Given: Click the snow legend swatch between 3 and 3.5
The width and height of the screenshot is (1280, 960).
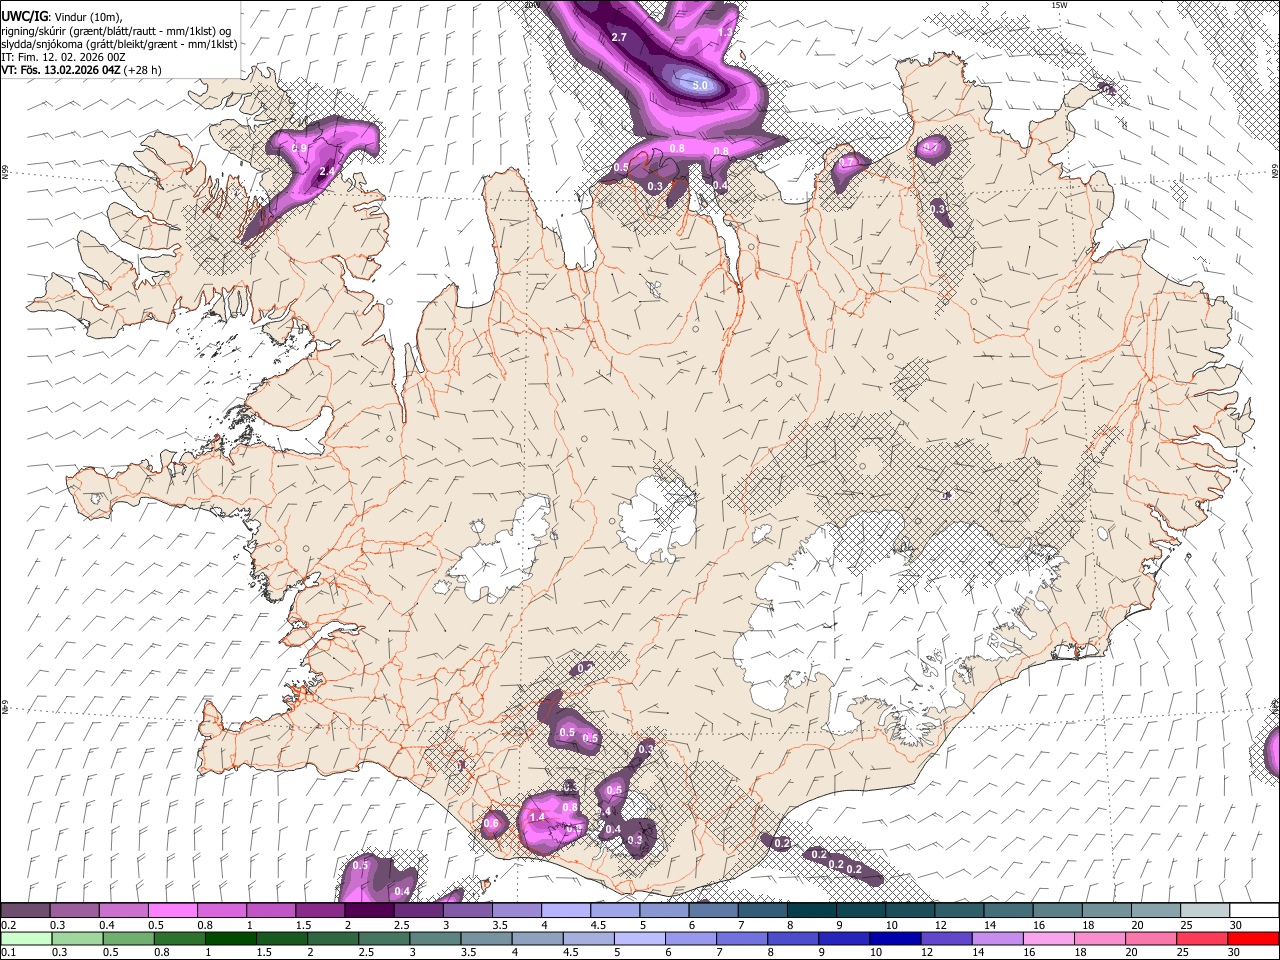Looking at the screenshot, I should click(467, 911).
